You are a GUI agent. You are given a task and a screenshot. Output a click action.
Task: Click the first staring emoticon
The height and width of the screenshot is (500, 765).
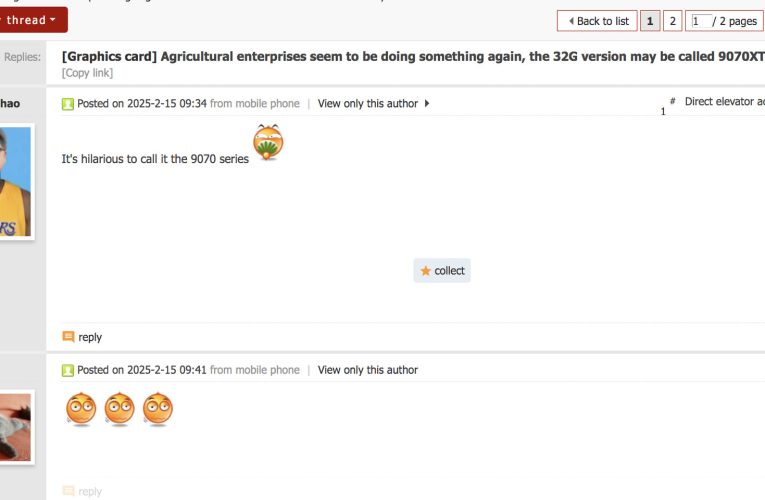(81, 409)
